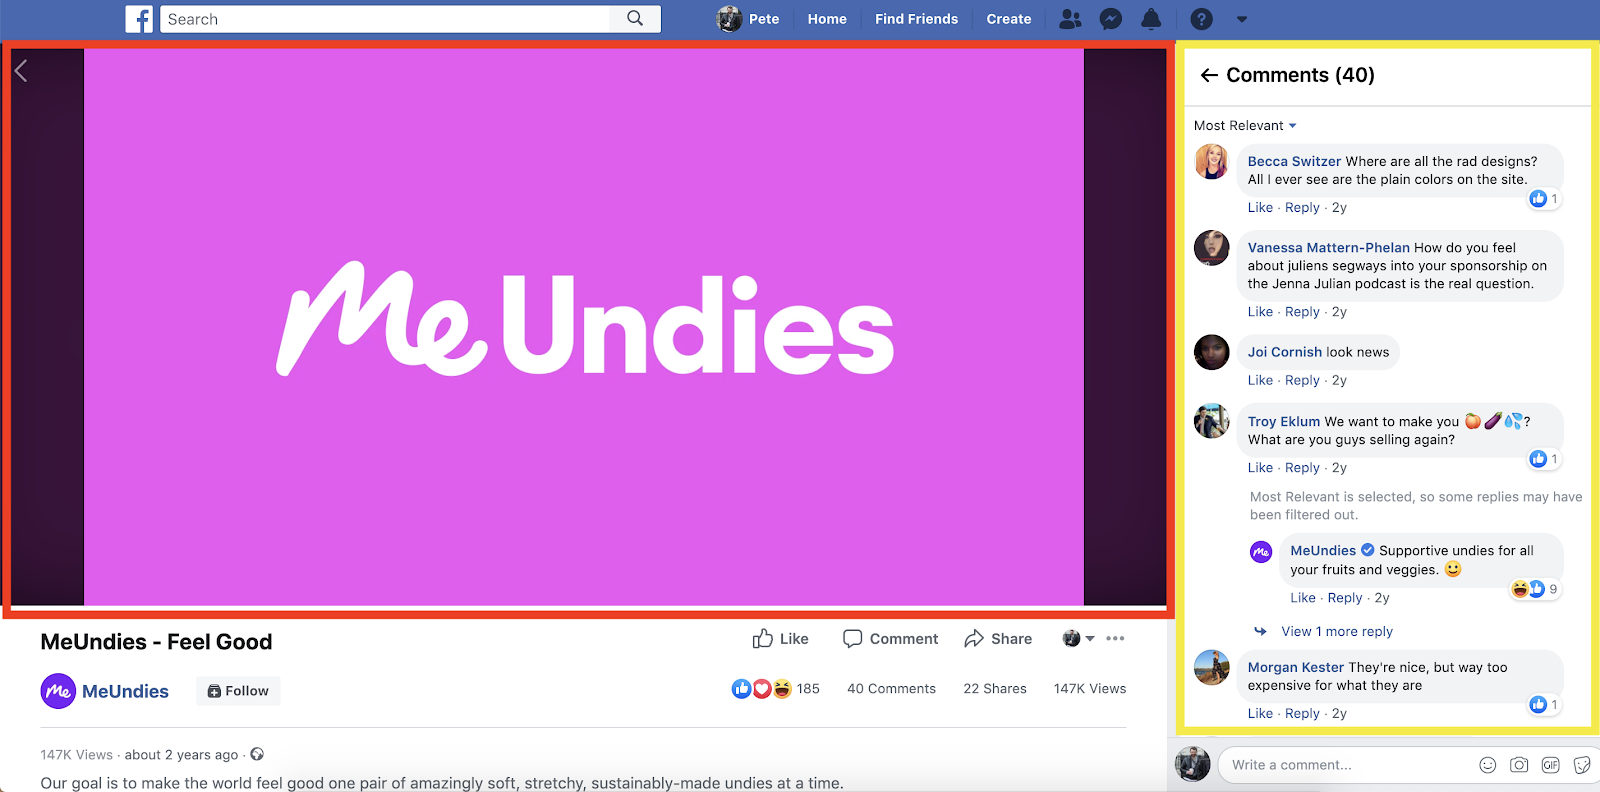Viewport: 1600px width, 792px height.
Task: Click the 'MeUndies - Feel Good' video title
Action: pos(156,642)
